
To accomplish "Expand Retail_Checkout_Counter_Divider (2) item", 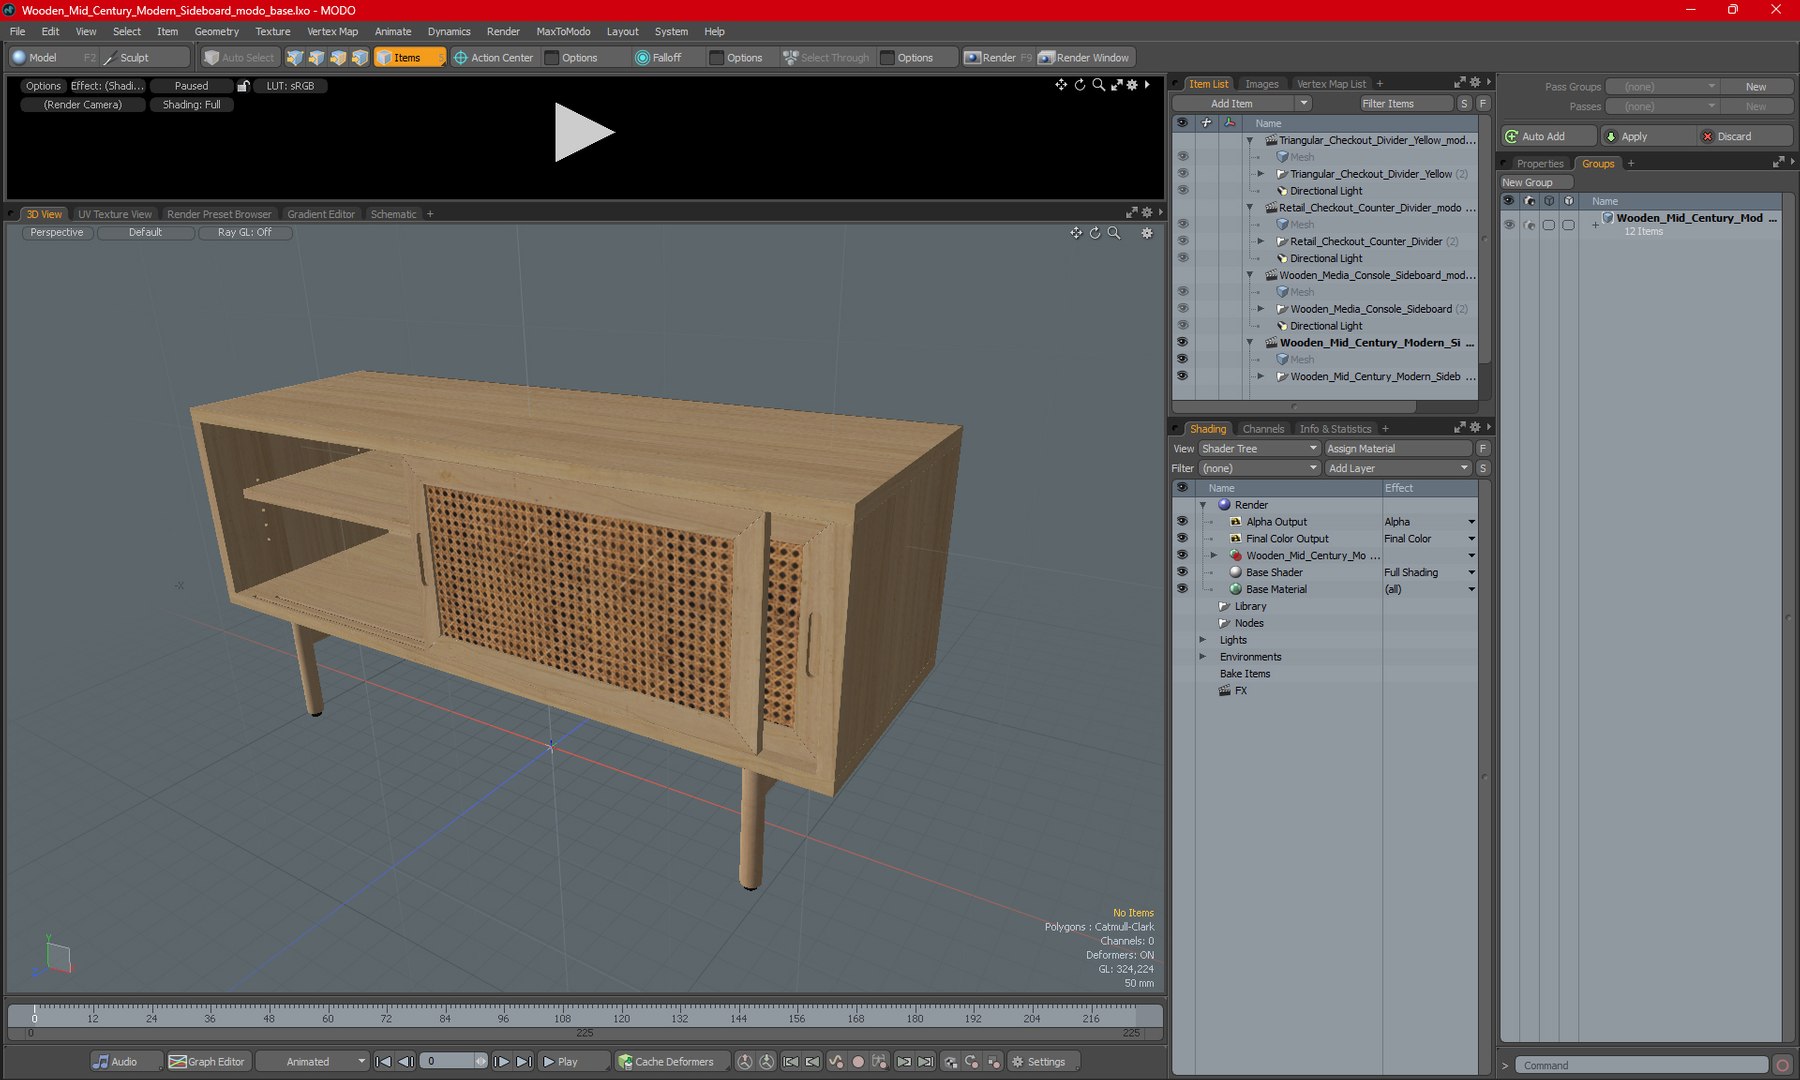I will point(1261,242).
